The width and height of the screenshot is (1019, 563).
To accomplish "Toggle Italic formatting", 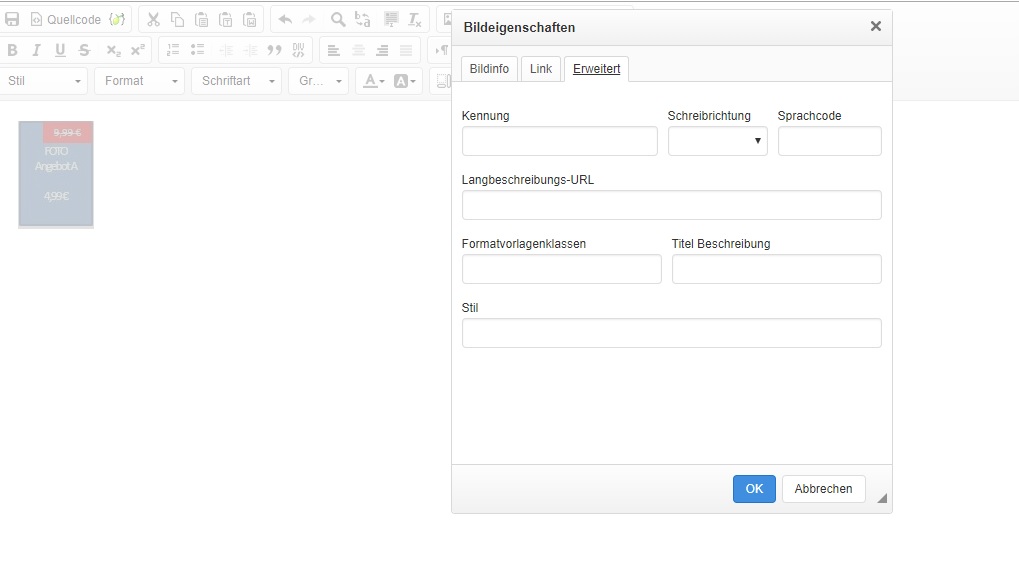I will click(36, 50).
